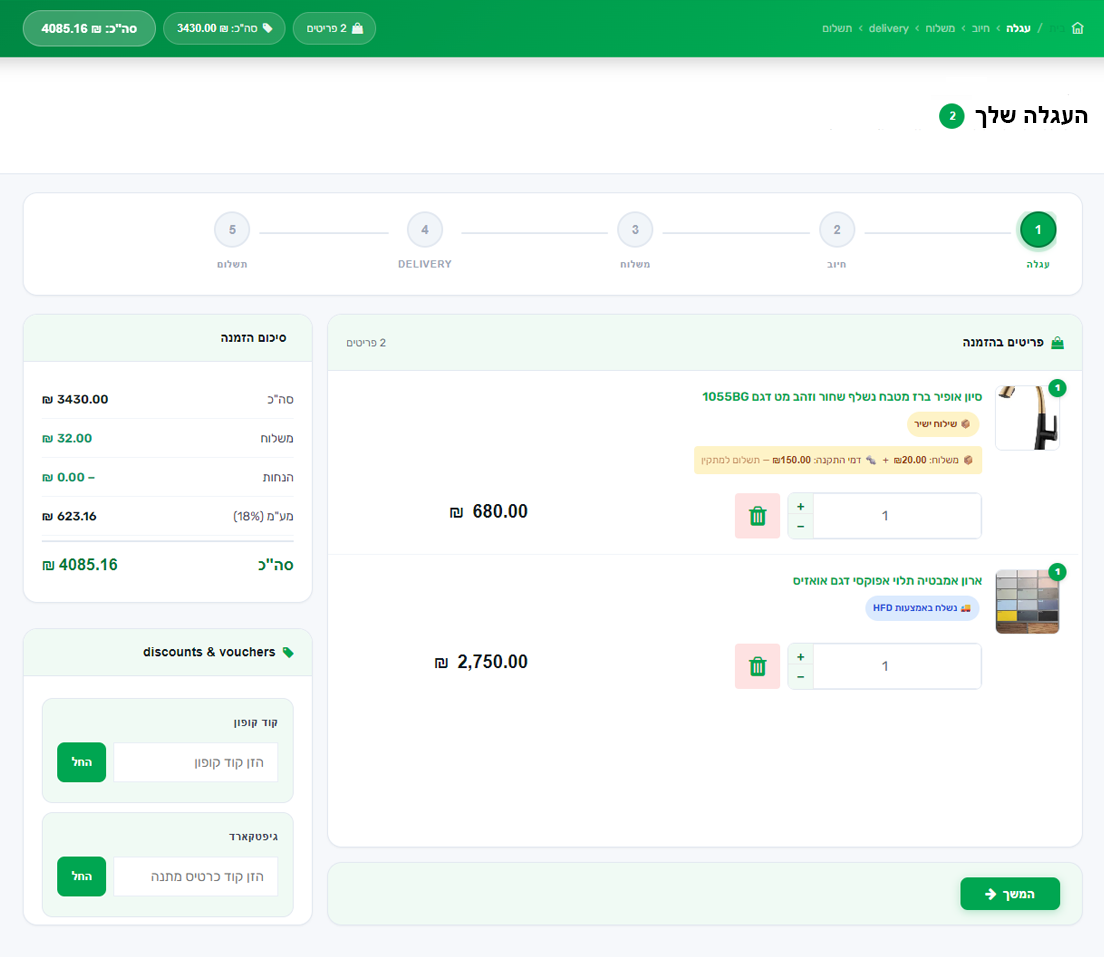Open step 5 payment in the progress bar
1104x957 pixels.
(x=232, y=231)
